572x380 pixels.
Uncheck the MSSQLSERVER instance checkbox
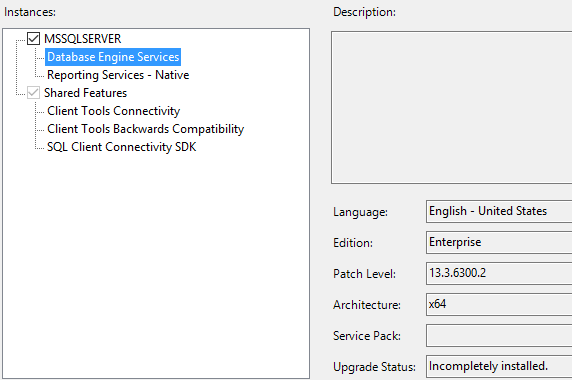coord(34,38)
